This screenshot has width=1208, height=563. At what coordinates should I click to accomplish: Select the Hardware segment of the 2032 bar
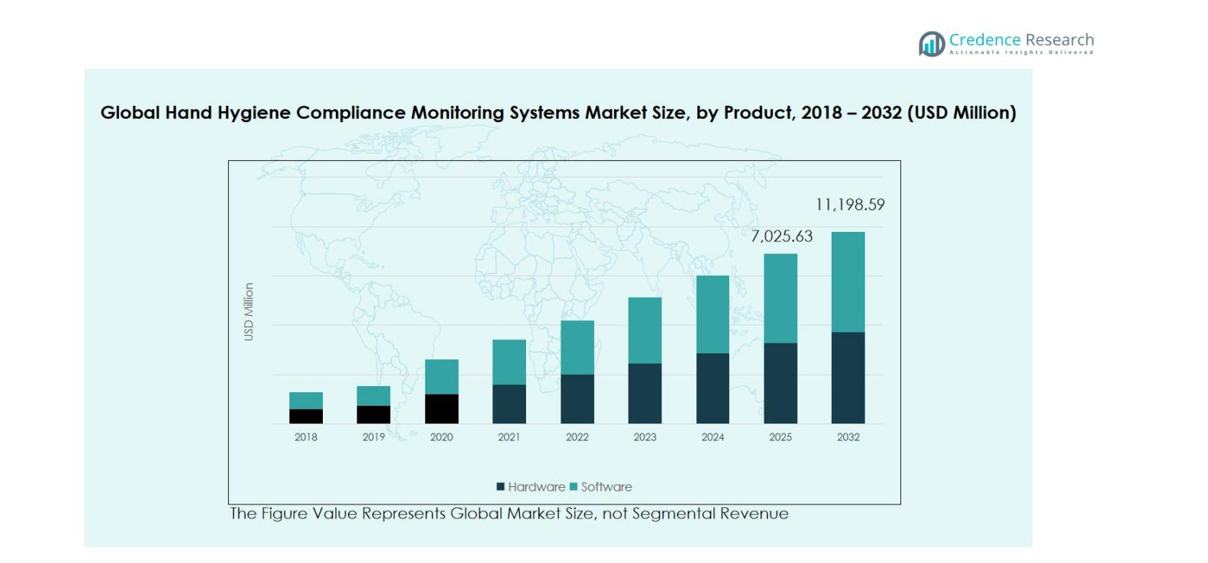[848, 377]
